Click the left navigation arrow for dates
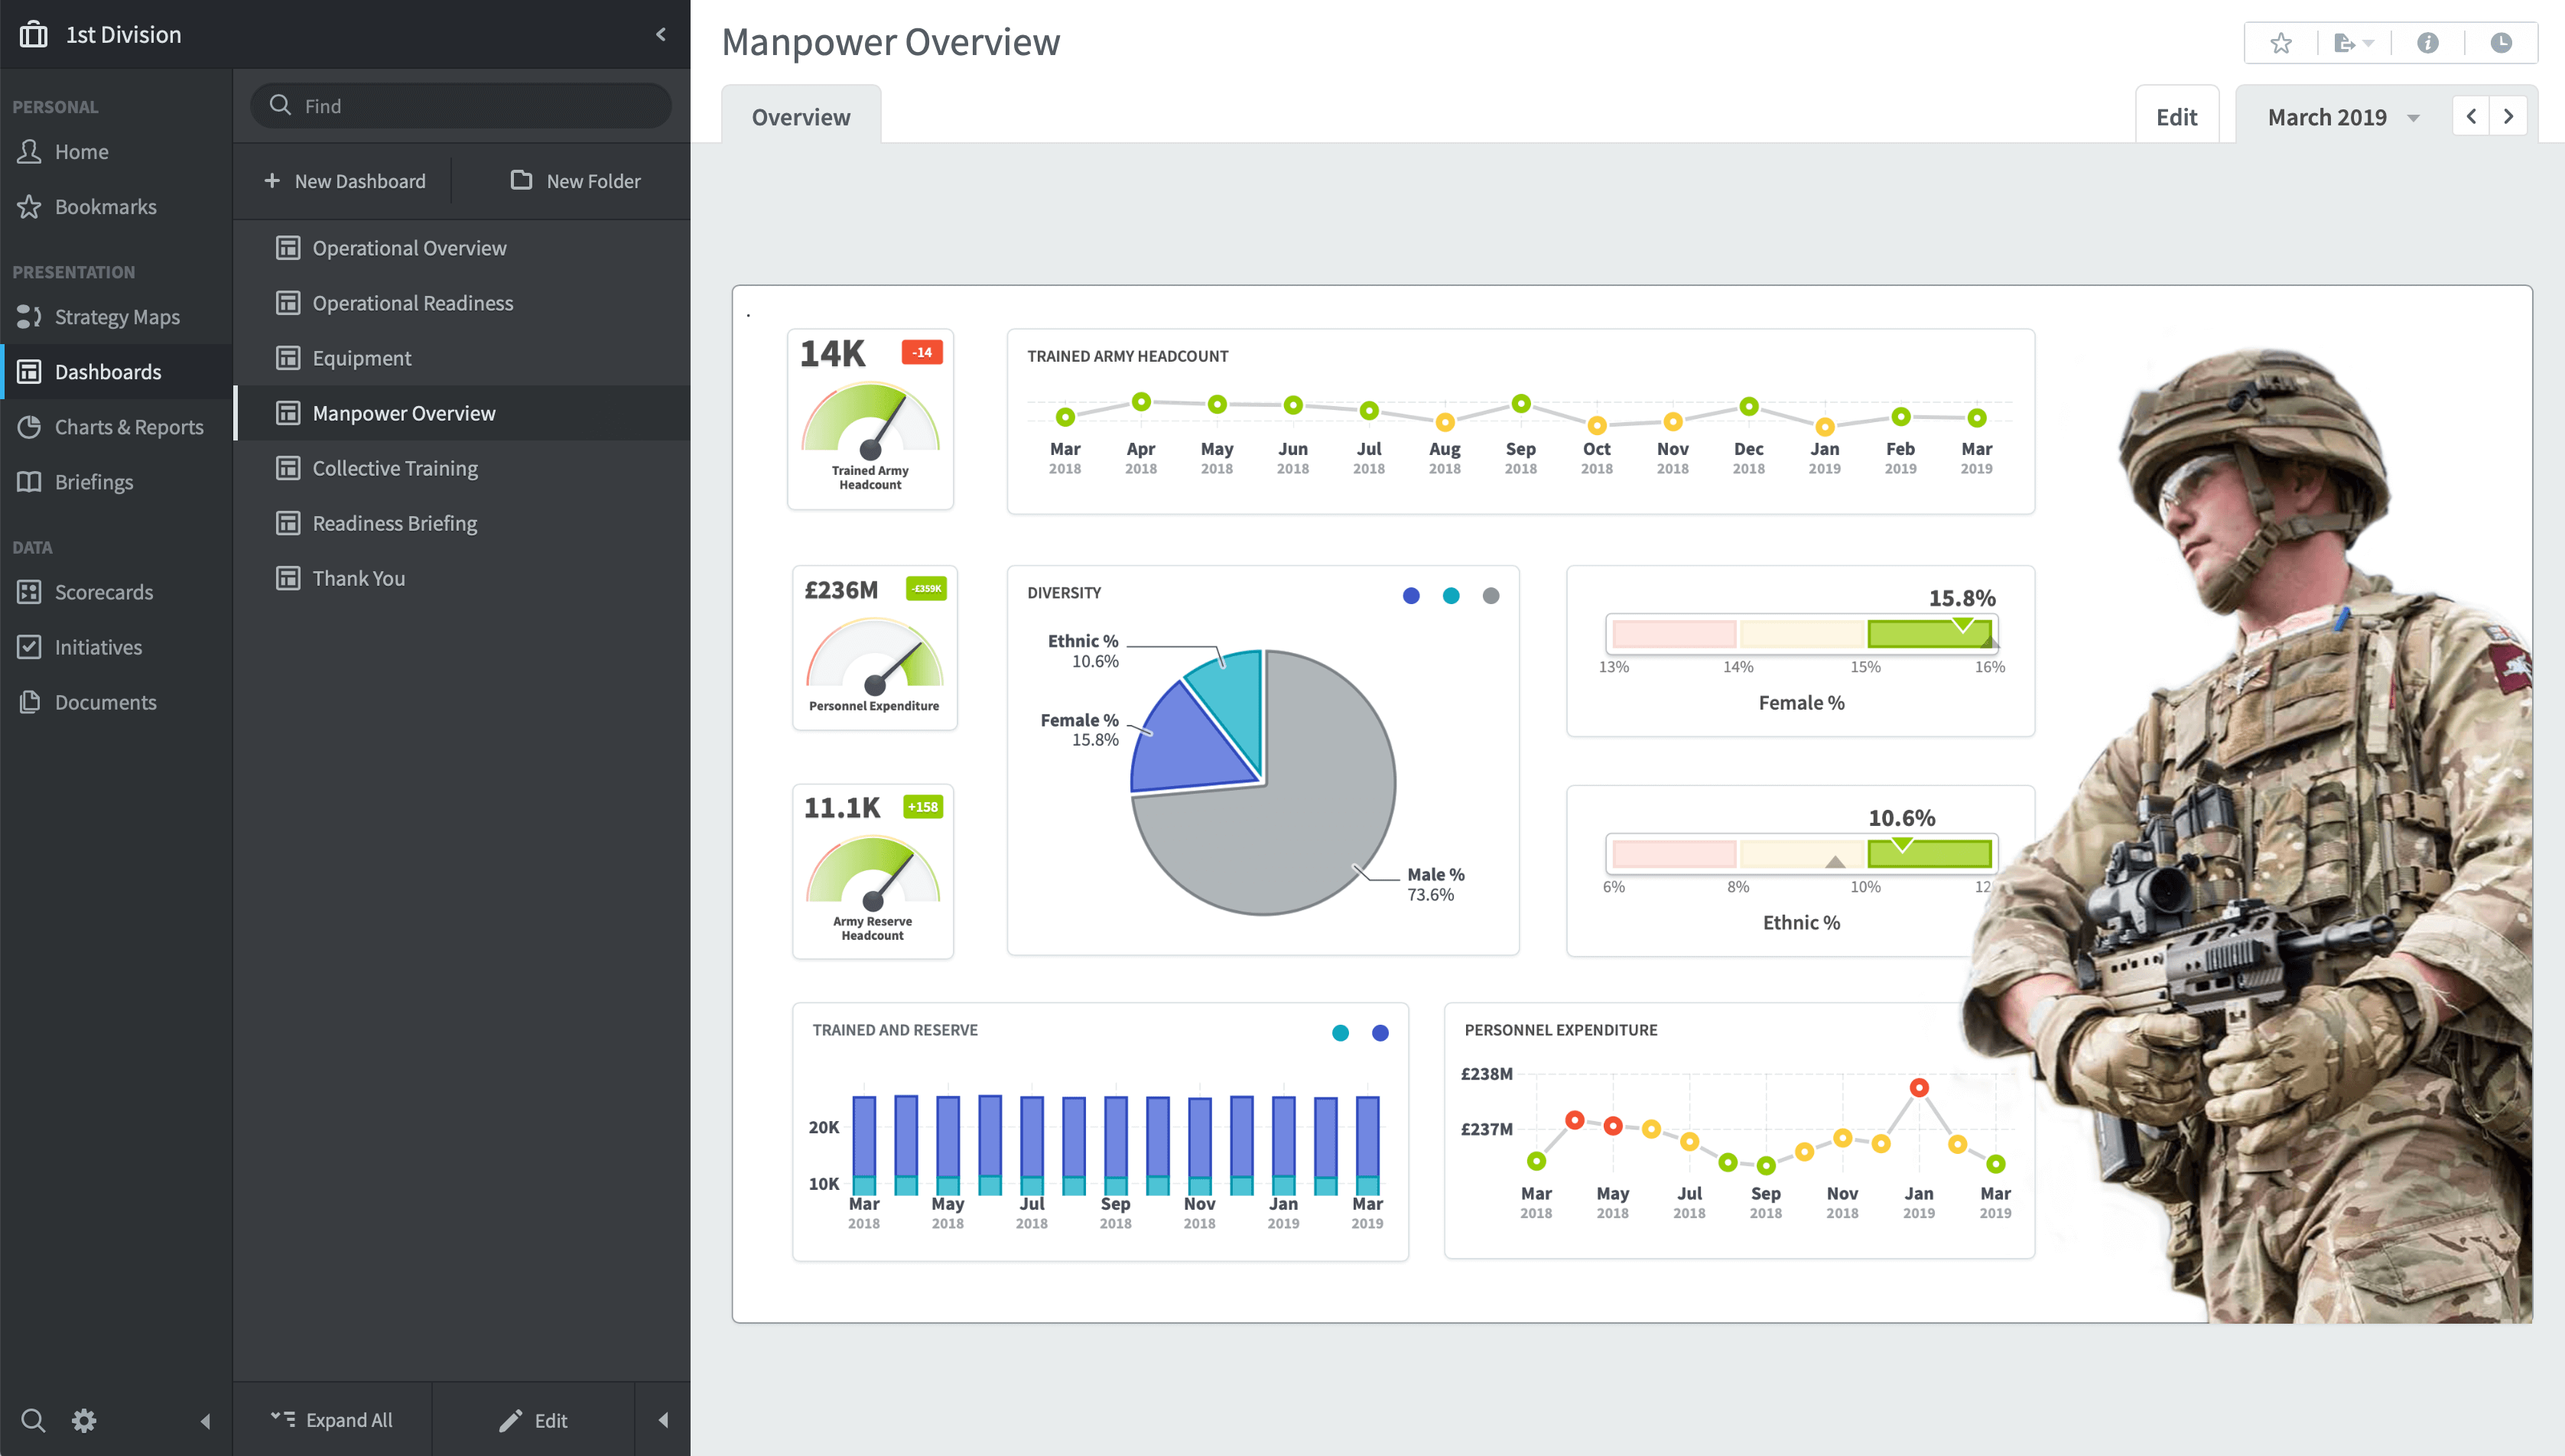The height and width of the screenshot is (1456, 2565). [x=2472, y=116]
